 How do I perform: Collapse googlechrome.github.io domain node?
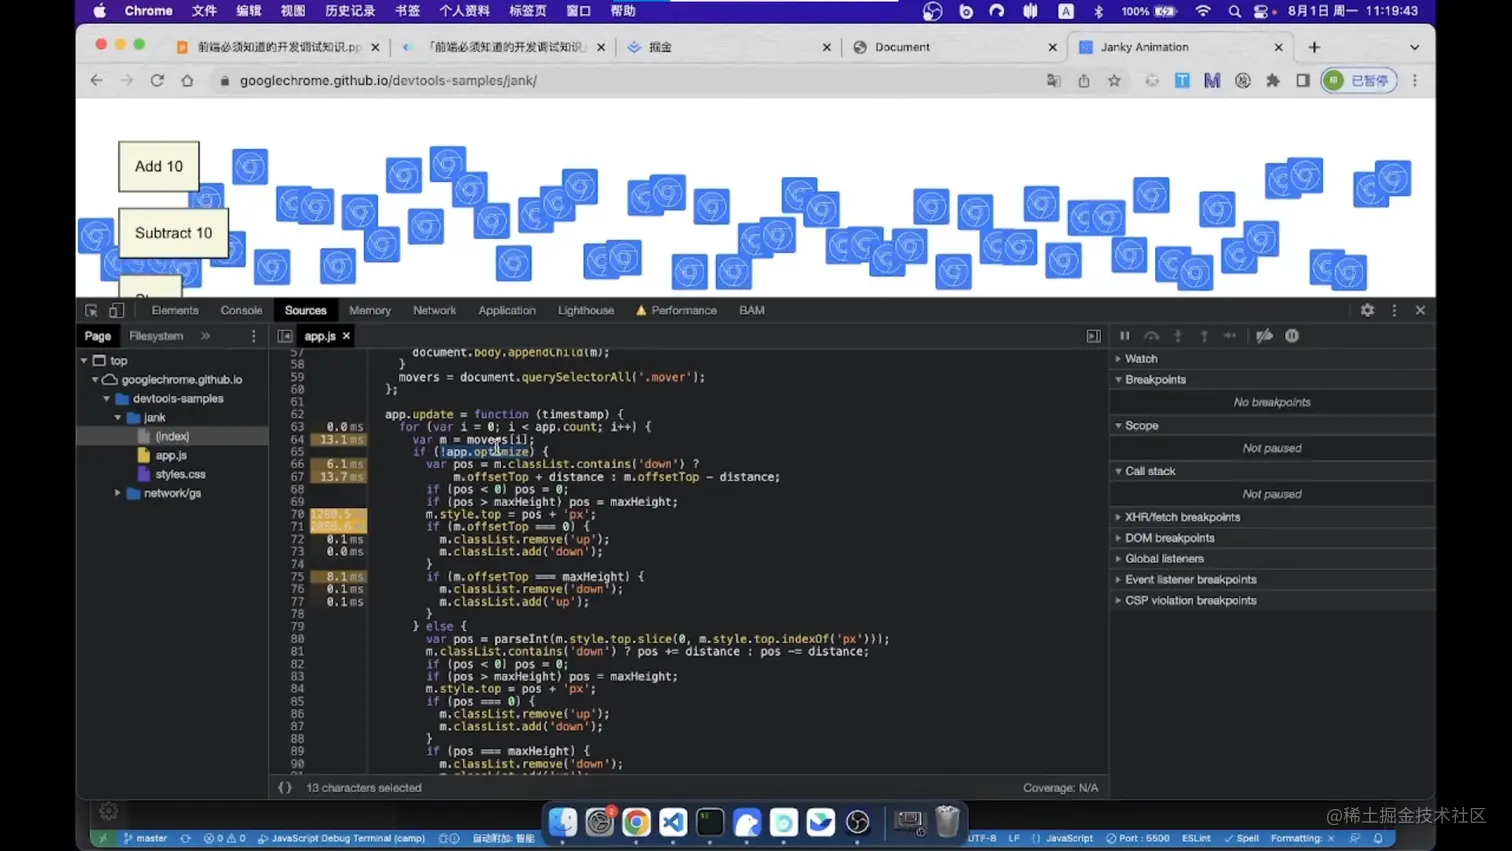pyautogui.click(x=95, y=380)
